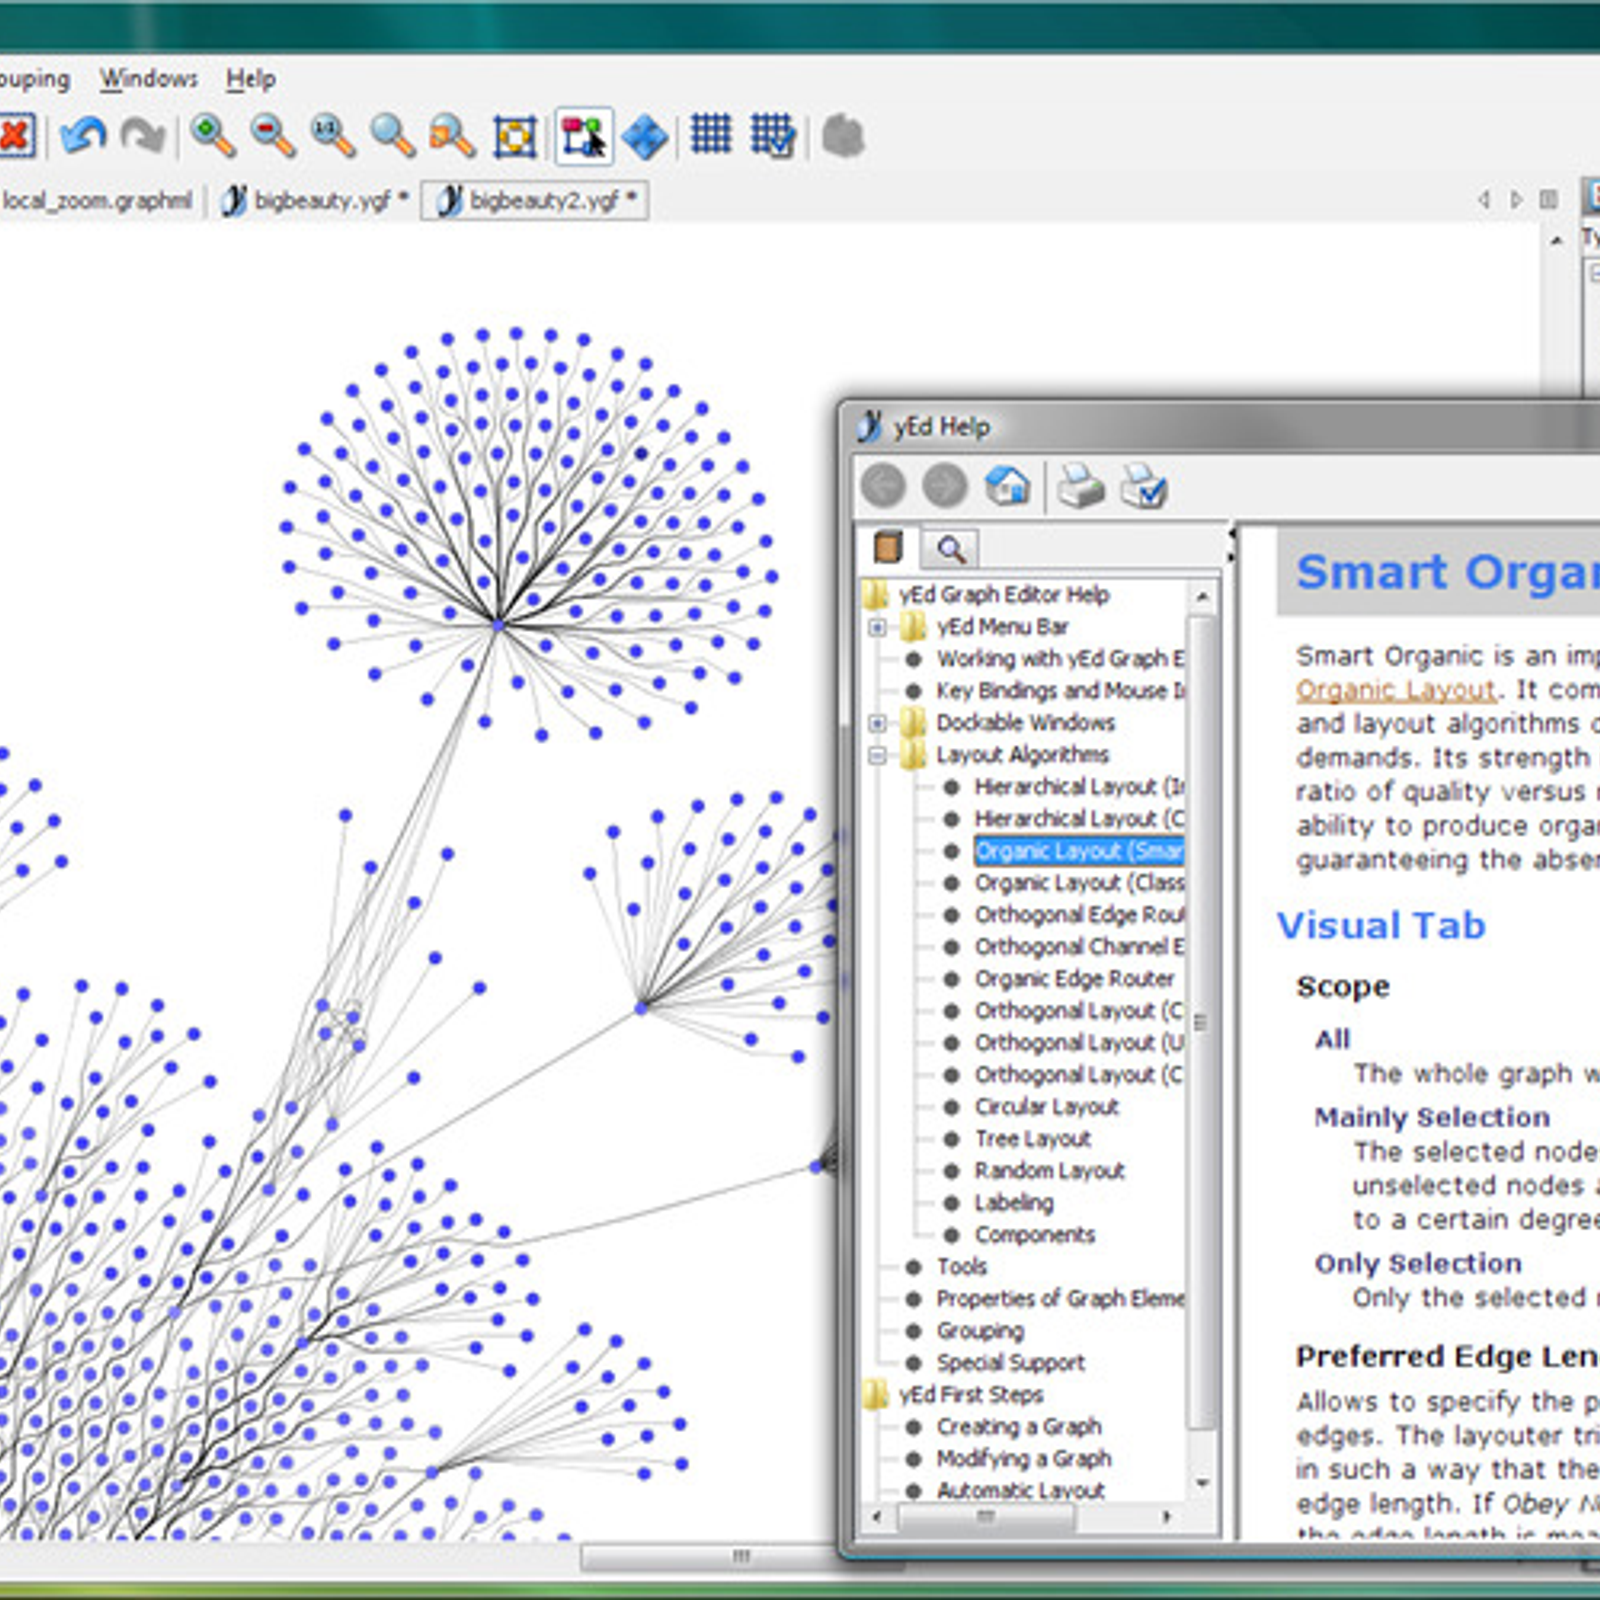Switch to bigbeauty.ygf document tab
The width and height of the screenshot is (1600, 1600).
click(315, 200)
